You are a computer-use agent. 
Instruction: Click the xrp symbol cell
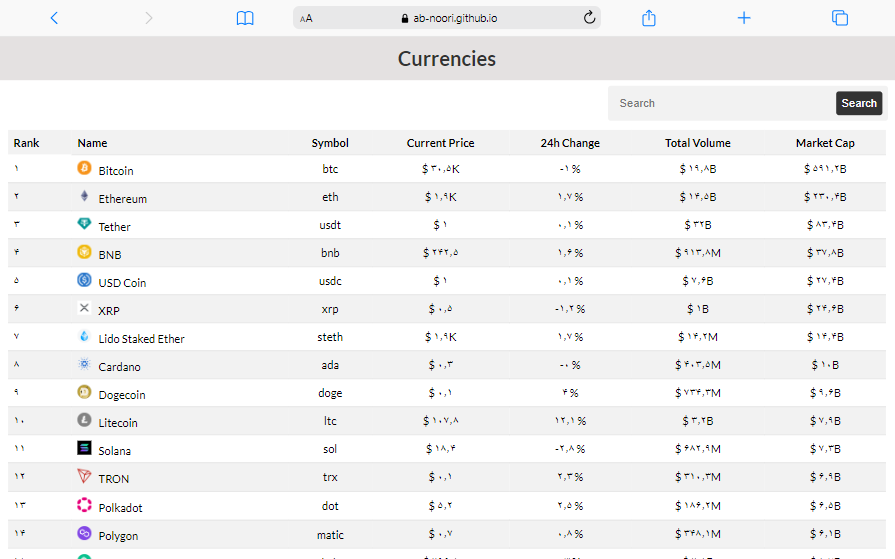click(330, 309)
